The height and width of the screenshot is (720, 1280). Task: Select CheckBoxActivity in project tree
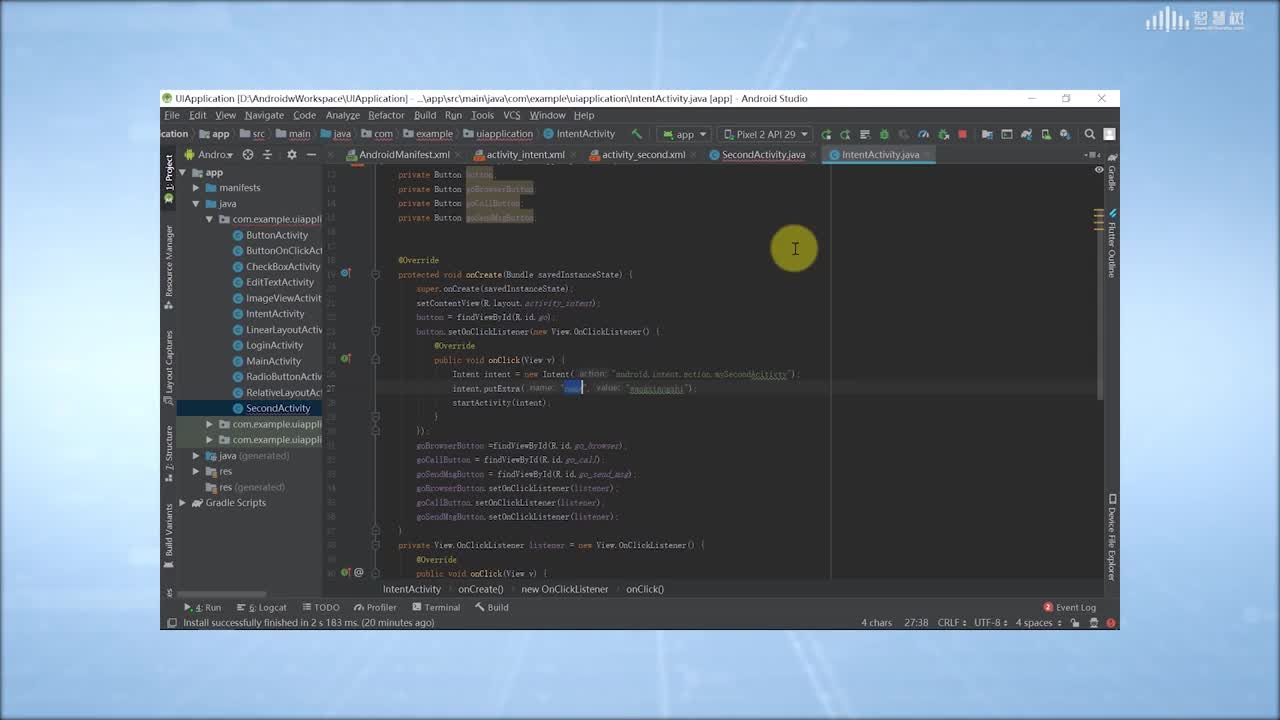click(x=282, y=267)
